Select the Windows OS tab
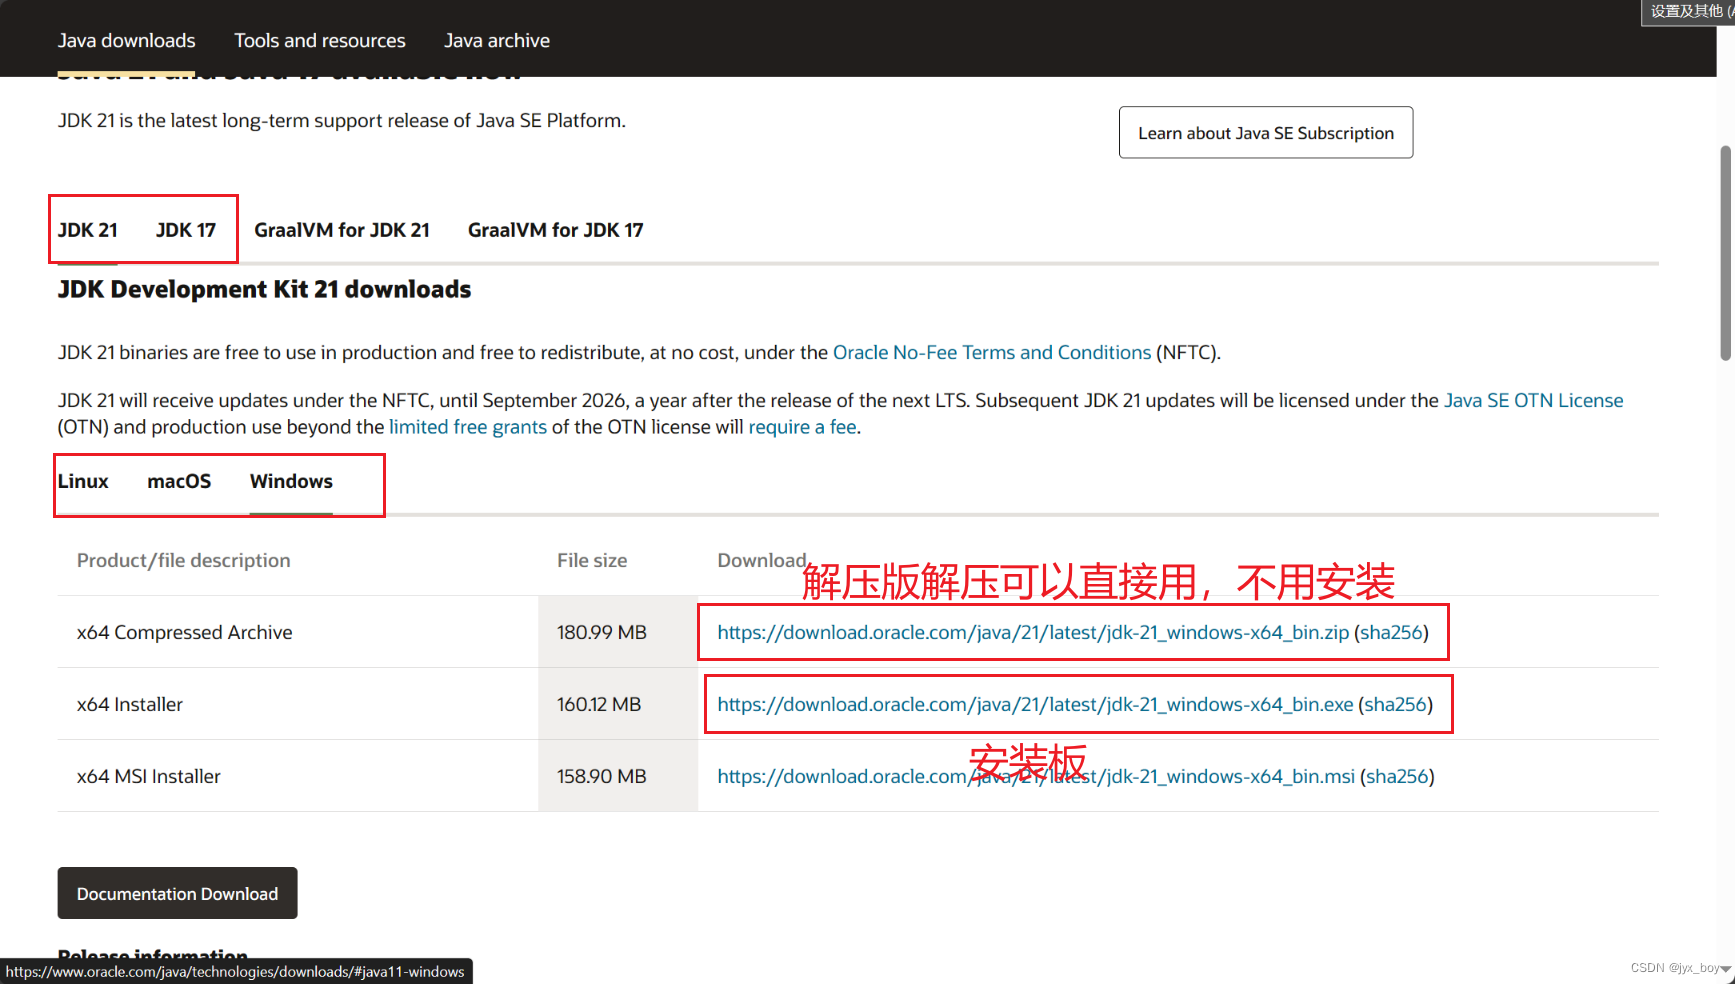This screenshot has width=1735, height=984. (x=291, y=481)
